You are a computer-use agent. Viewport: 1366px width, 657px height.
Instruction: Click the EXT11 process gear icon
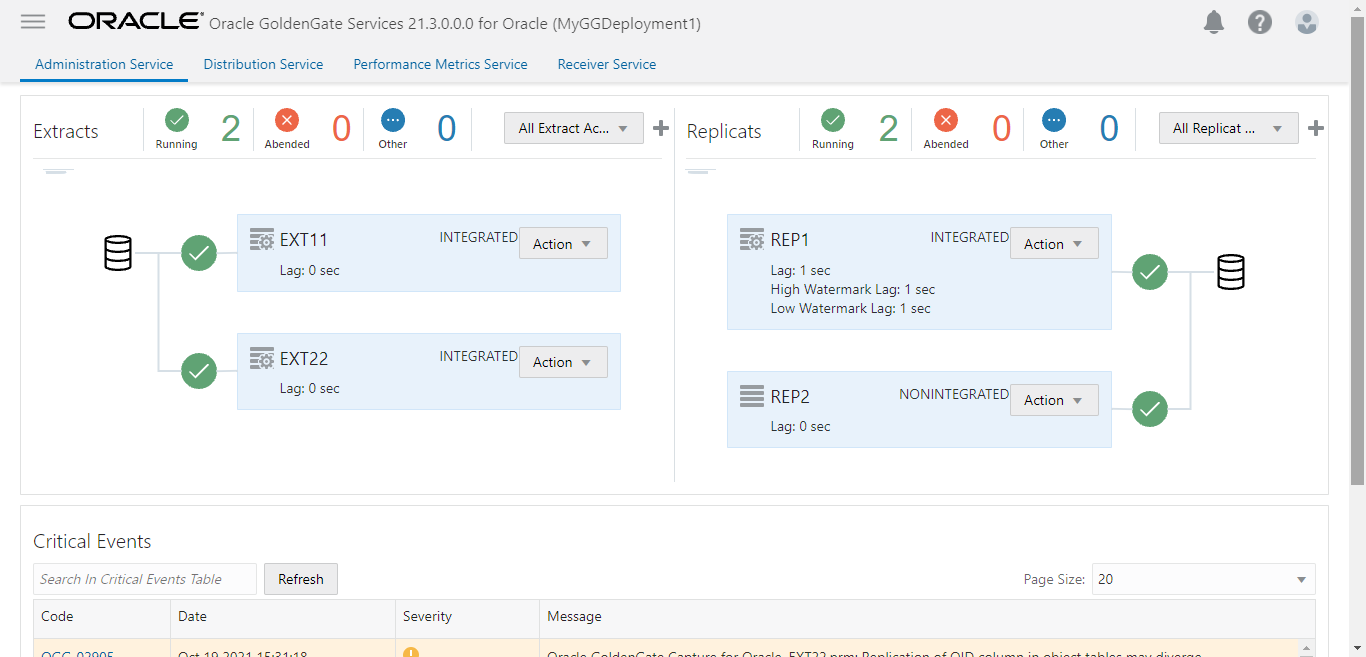pyautogui.click(x=261, y=240)
